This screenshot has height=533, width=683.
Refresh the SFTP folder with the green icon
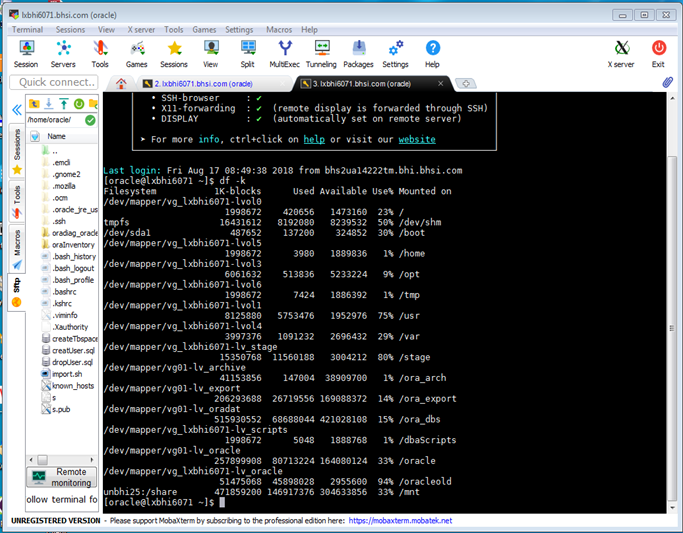point(78,103)
